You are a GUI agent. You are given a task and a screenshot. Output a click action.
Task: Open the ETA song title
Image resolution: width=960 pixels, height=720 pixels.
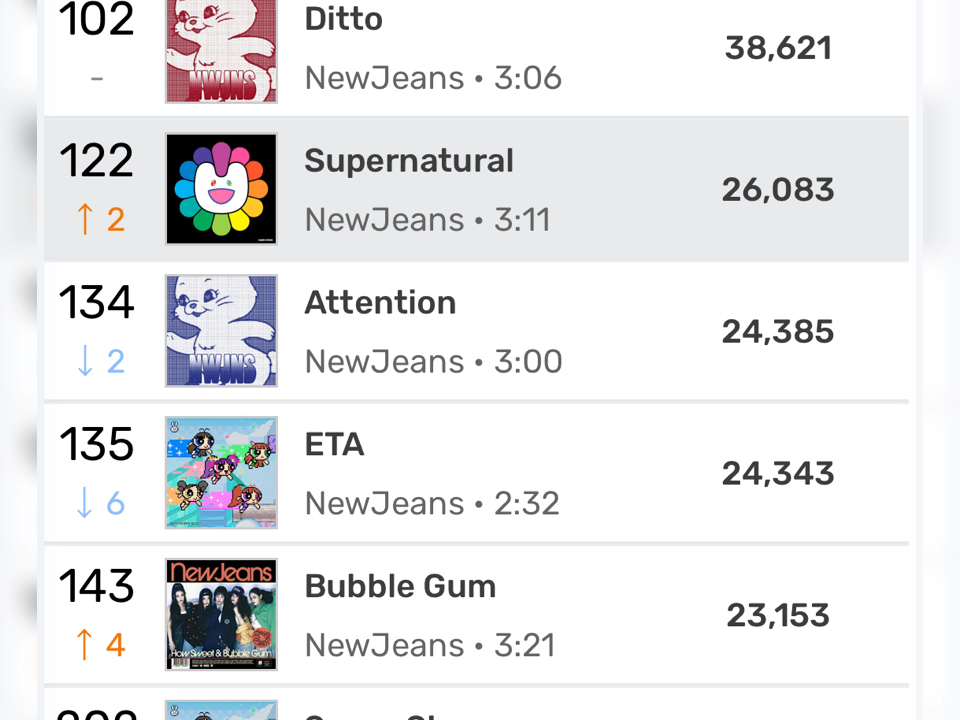tap(334, 444)
